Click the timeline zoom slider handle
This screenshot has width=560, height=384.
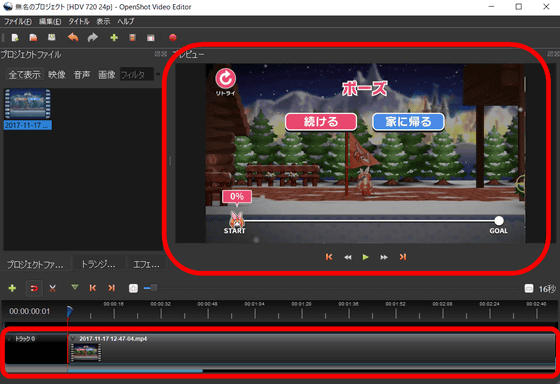pyautogui.click(x=154, y=288)
